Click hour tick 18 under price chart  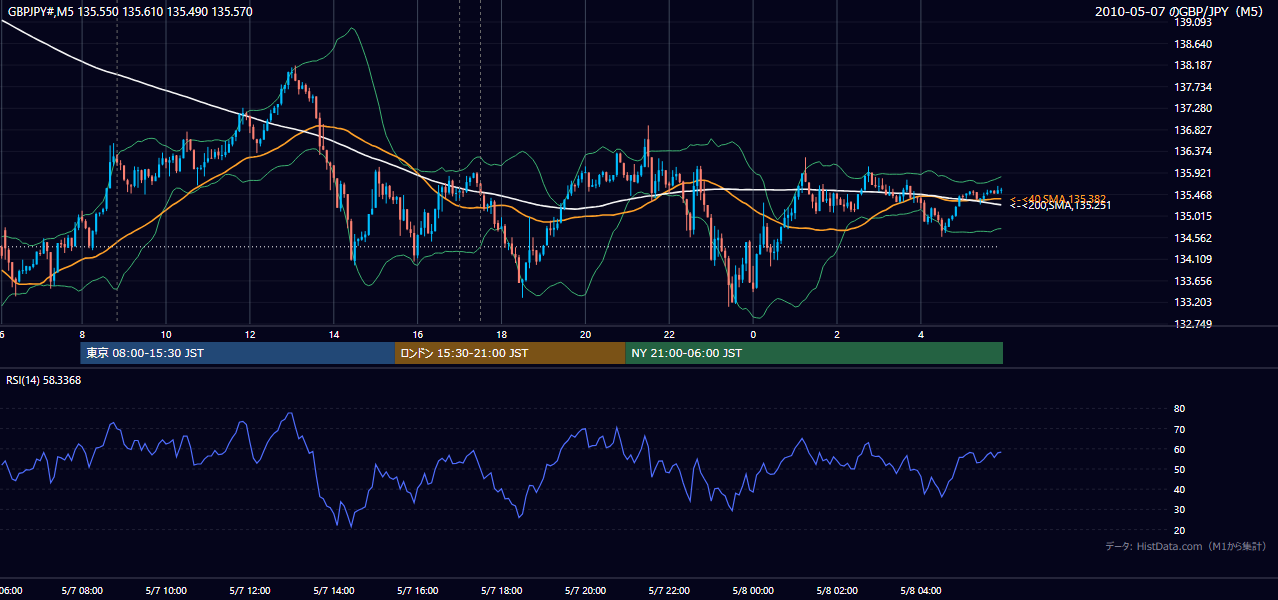tap(502, 334)
